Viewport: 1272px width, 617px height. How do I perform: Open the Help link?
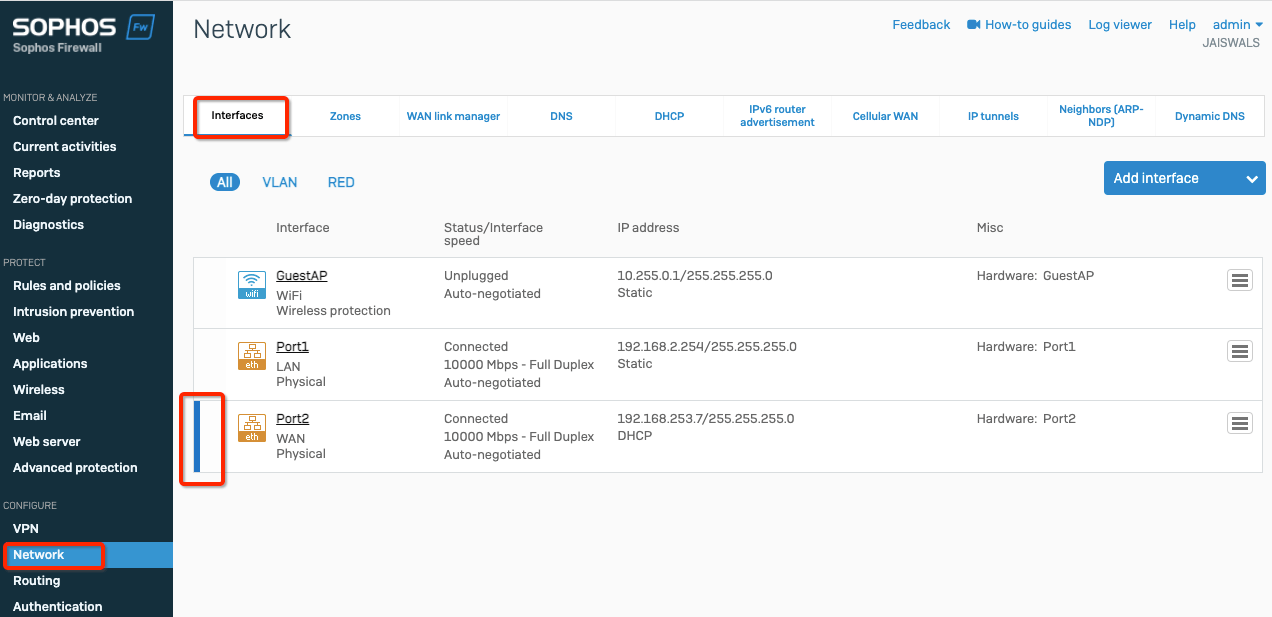pos(1182,25)
